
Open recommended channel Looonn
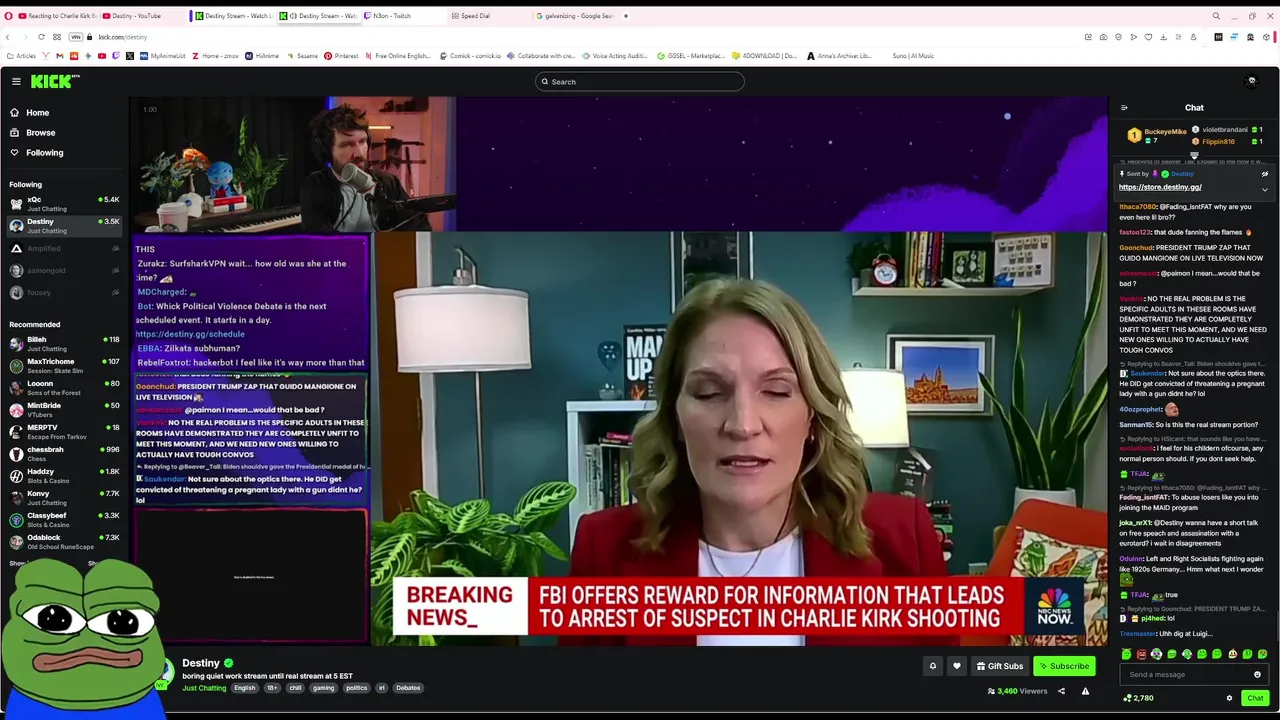tap(64, 387)
